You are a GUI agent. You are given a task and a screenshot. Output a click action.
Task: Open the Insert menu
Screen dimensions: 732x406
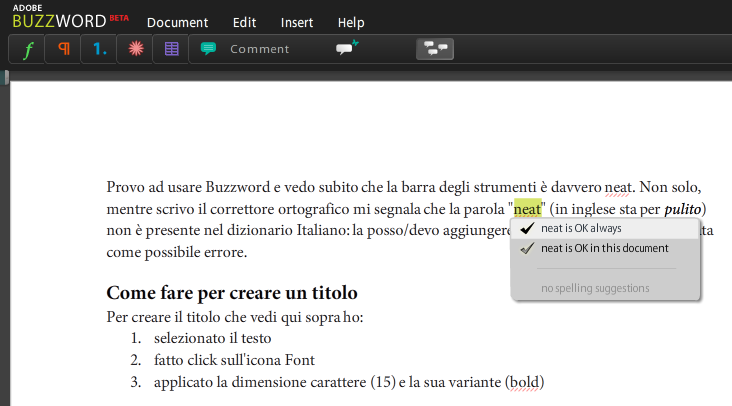(x=297, y=22)
